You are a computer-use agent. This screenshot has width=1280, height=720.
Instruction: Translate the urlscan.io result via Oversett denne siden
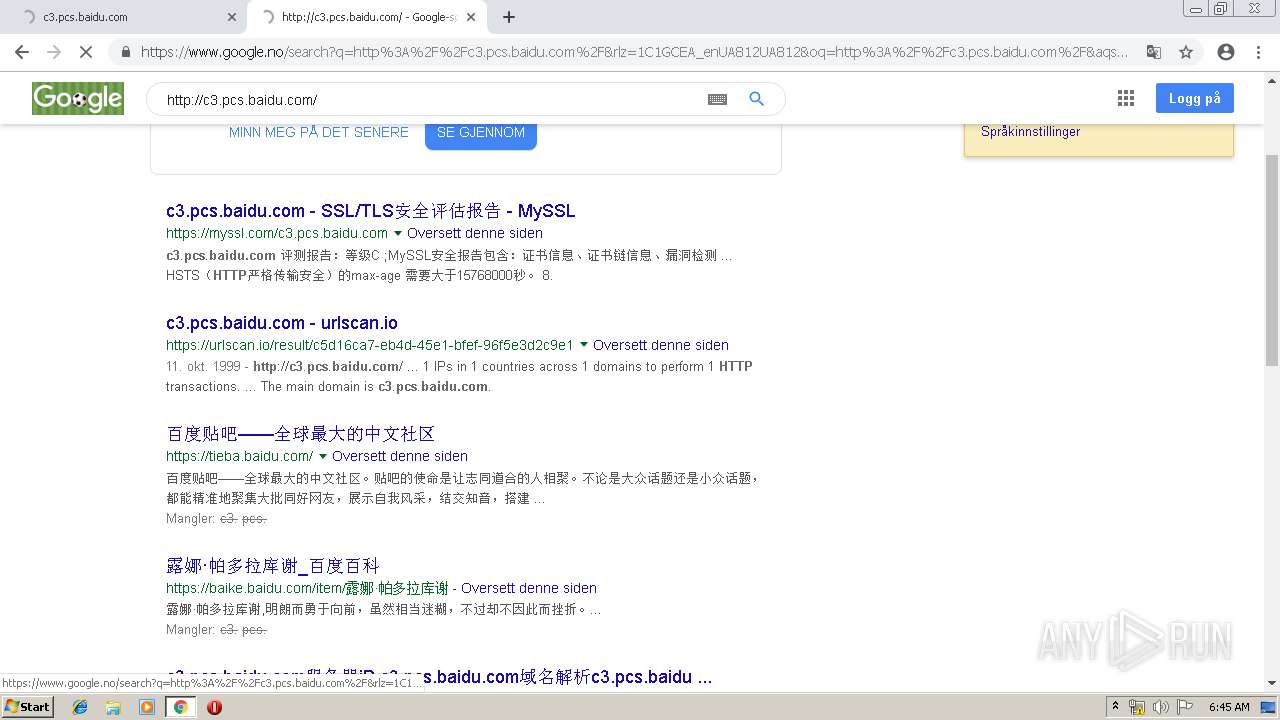tap(661, 345)
